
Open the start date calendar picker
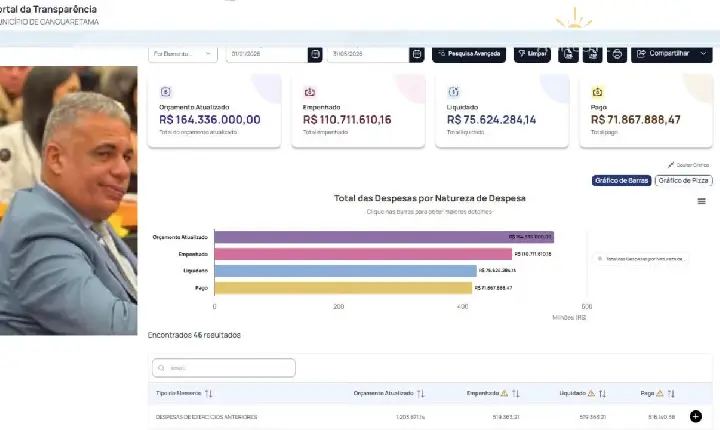click(315, 54)
